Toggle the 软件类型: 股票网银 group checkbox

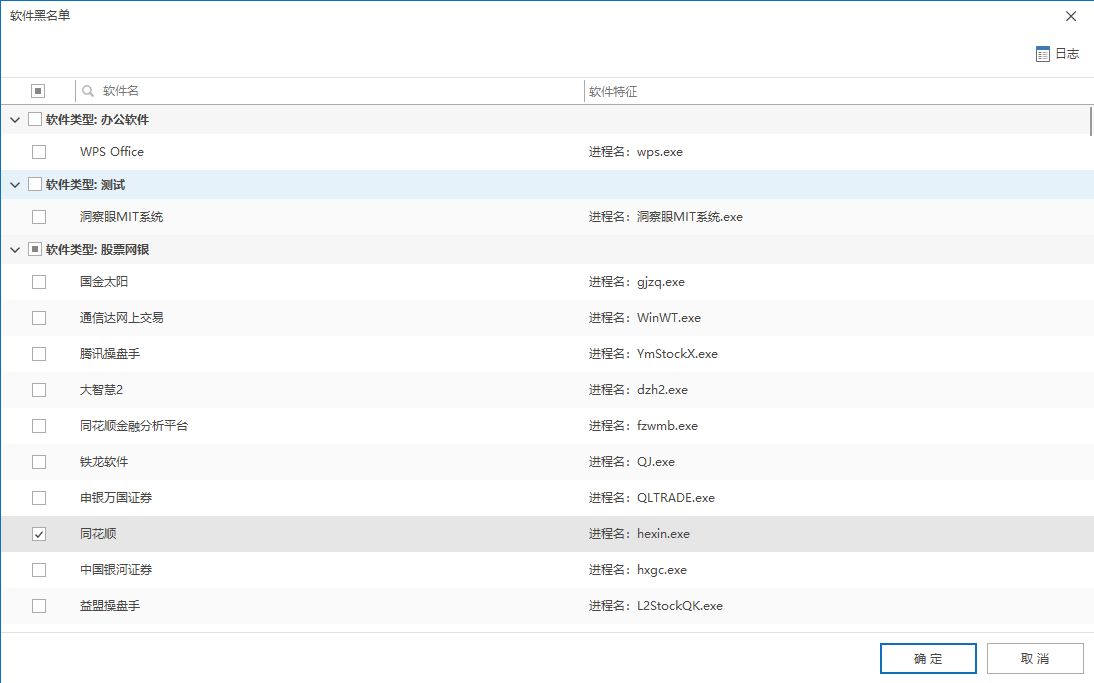click(x=35, y=249)
